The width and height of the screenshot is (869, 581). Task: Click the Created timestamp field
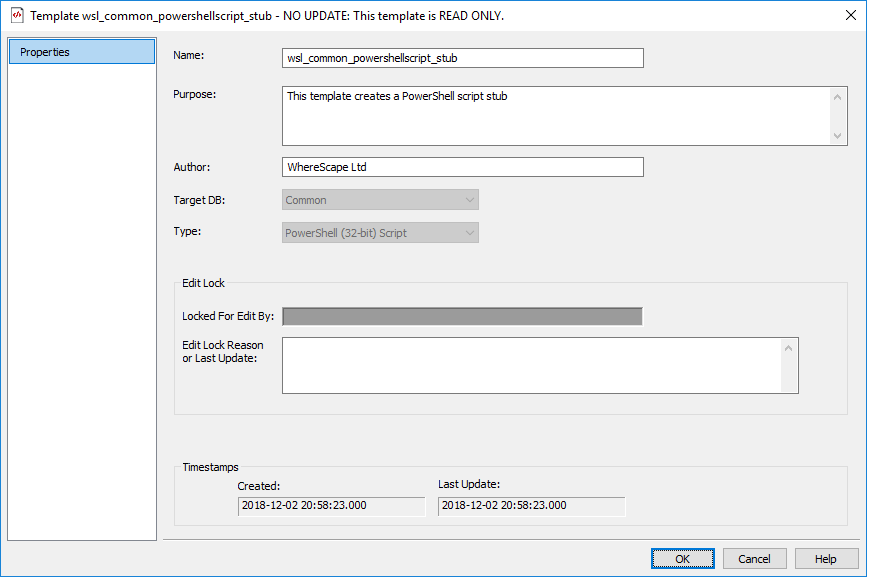point(331,506)
